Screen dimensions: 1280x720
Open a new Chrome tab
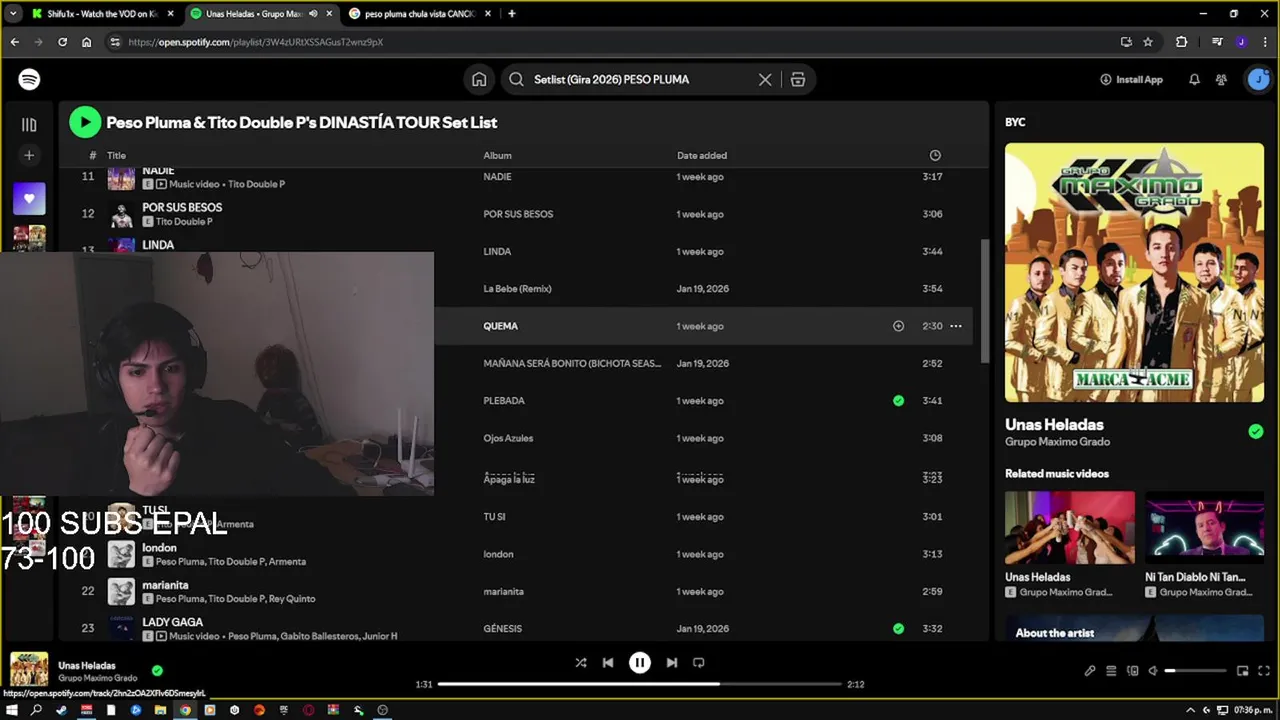512,14
